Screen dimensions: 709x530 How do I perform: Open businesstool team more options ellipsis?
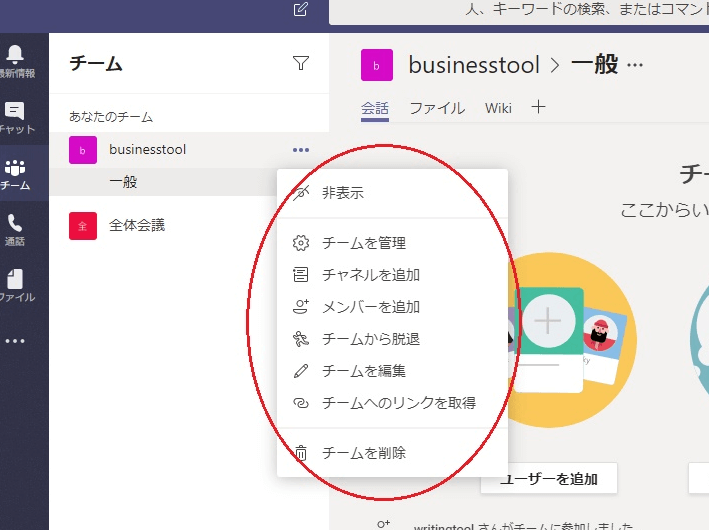pos(301,150)
